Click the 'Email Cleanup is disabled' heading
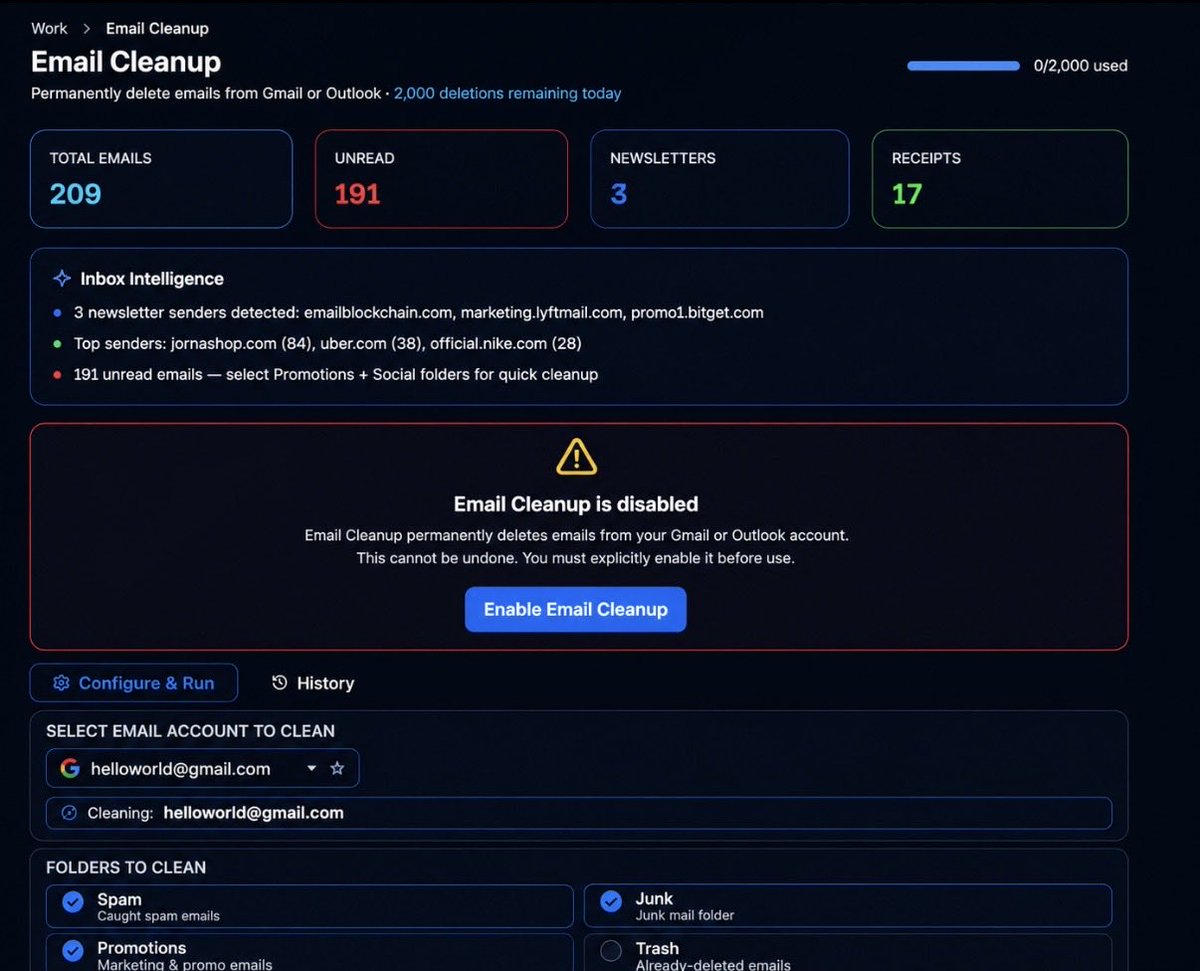This screenshot has width=1200, height=971. pyautogui.click(x=576, y=504)
